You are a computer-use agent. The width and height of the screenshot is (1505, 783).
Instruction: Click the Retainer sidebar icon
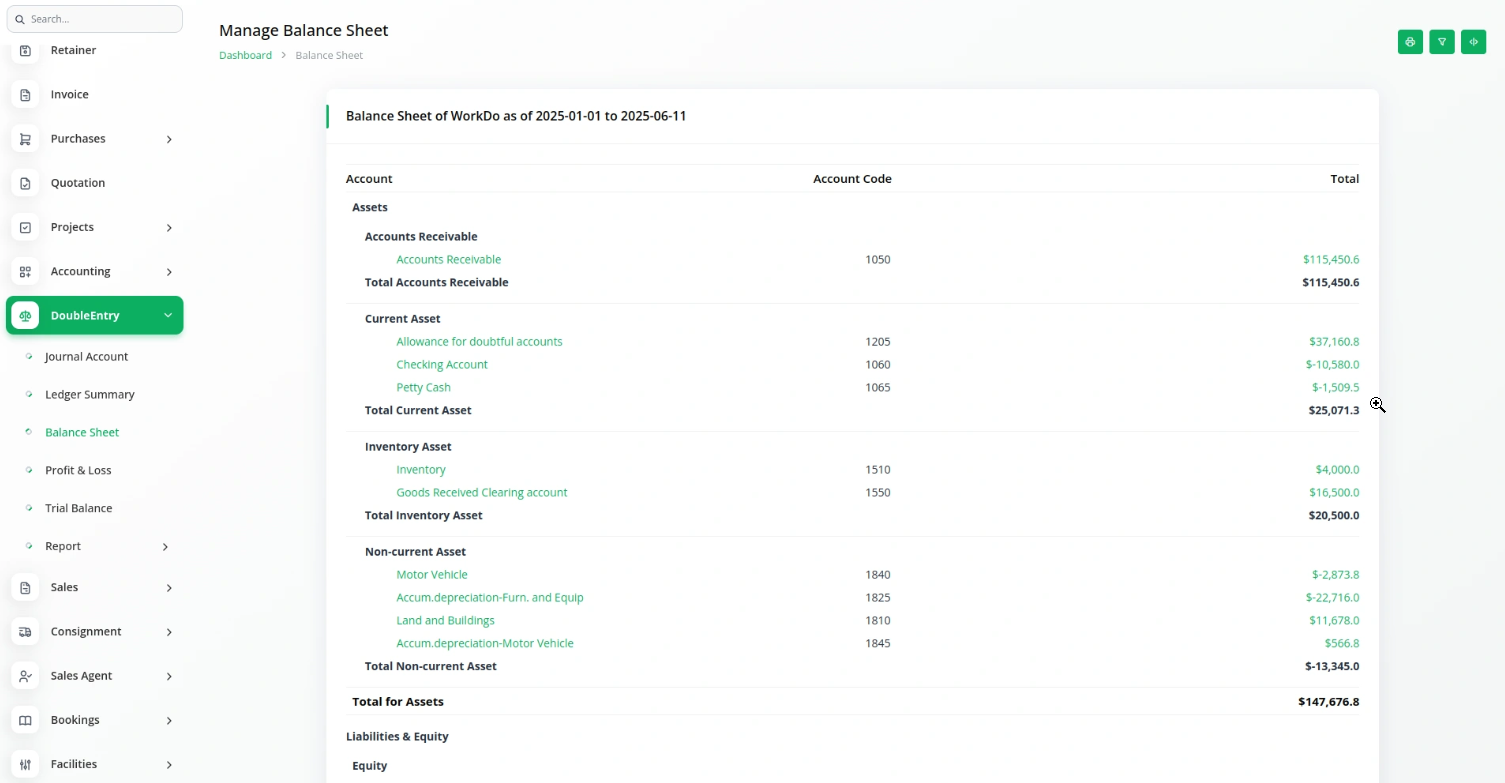pos(26,51)
